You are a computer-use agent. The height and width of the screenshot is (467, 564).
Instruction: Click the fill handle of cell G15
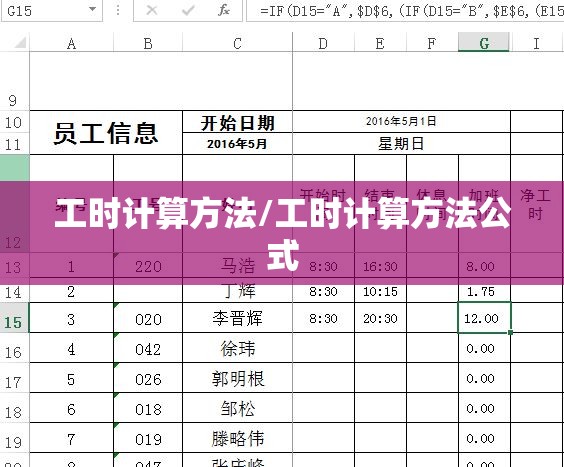[510, 332]
